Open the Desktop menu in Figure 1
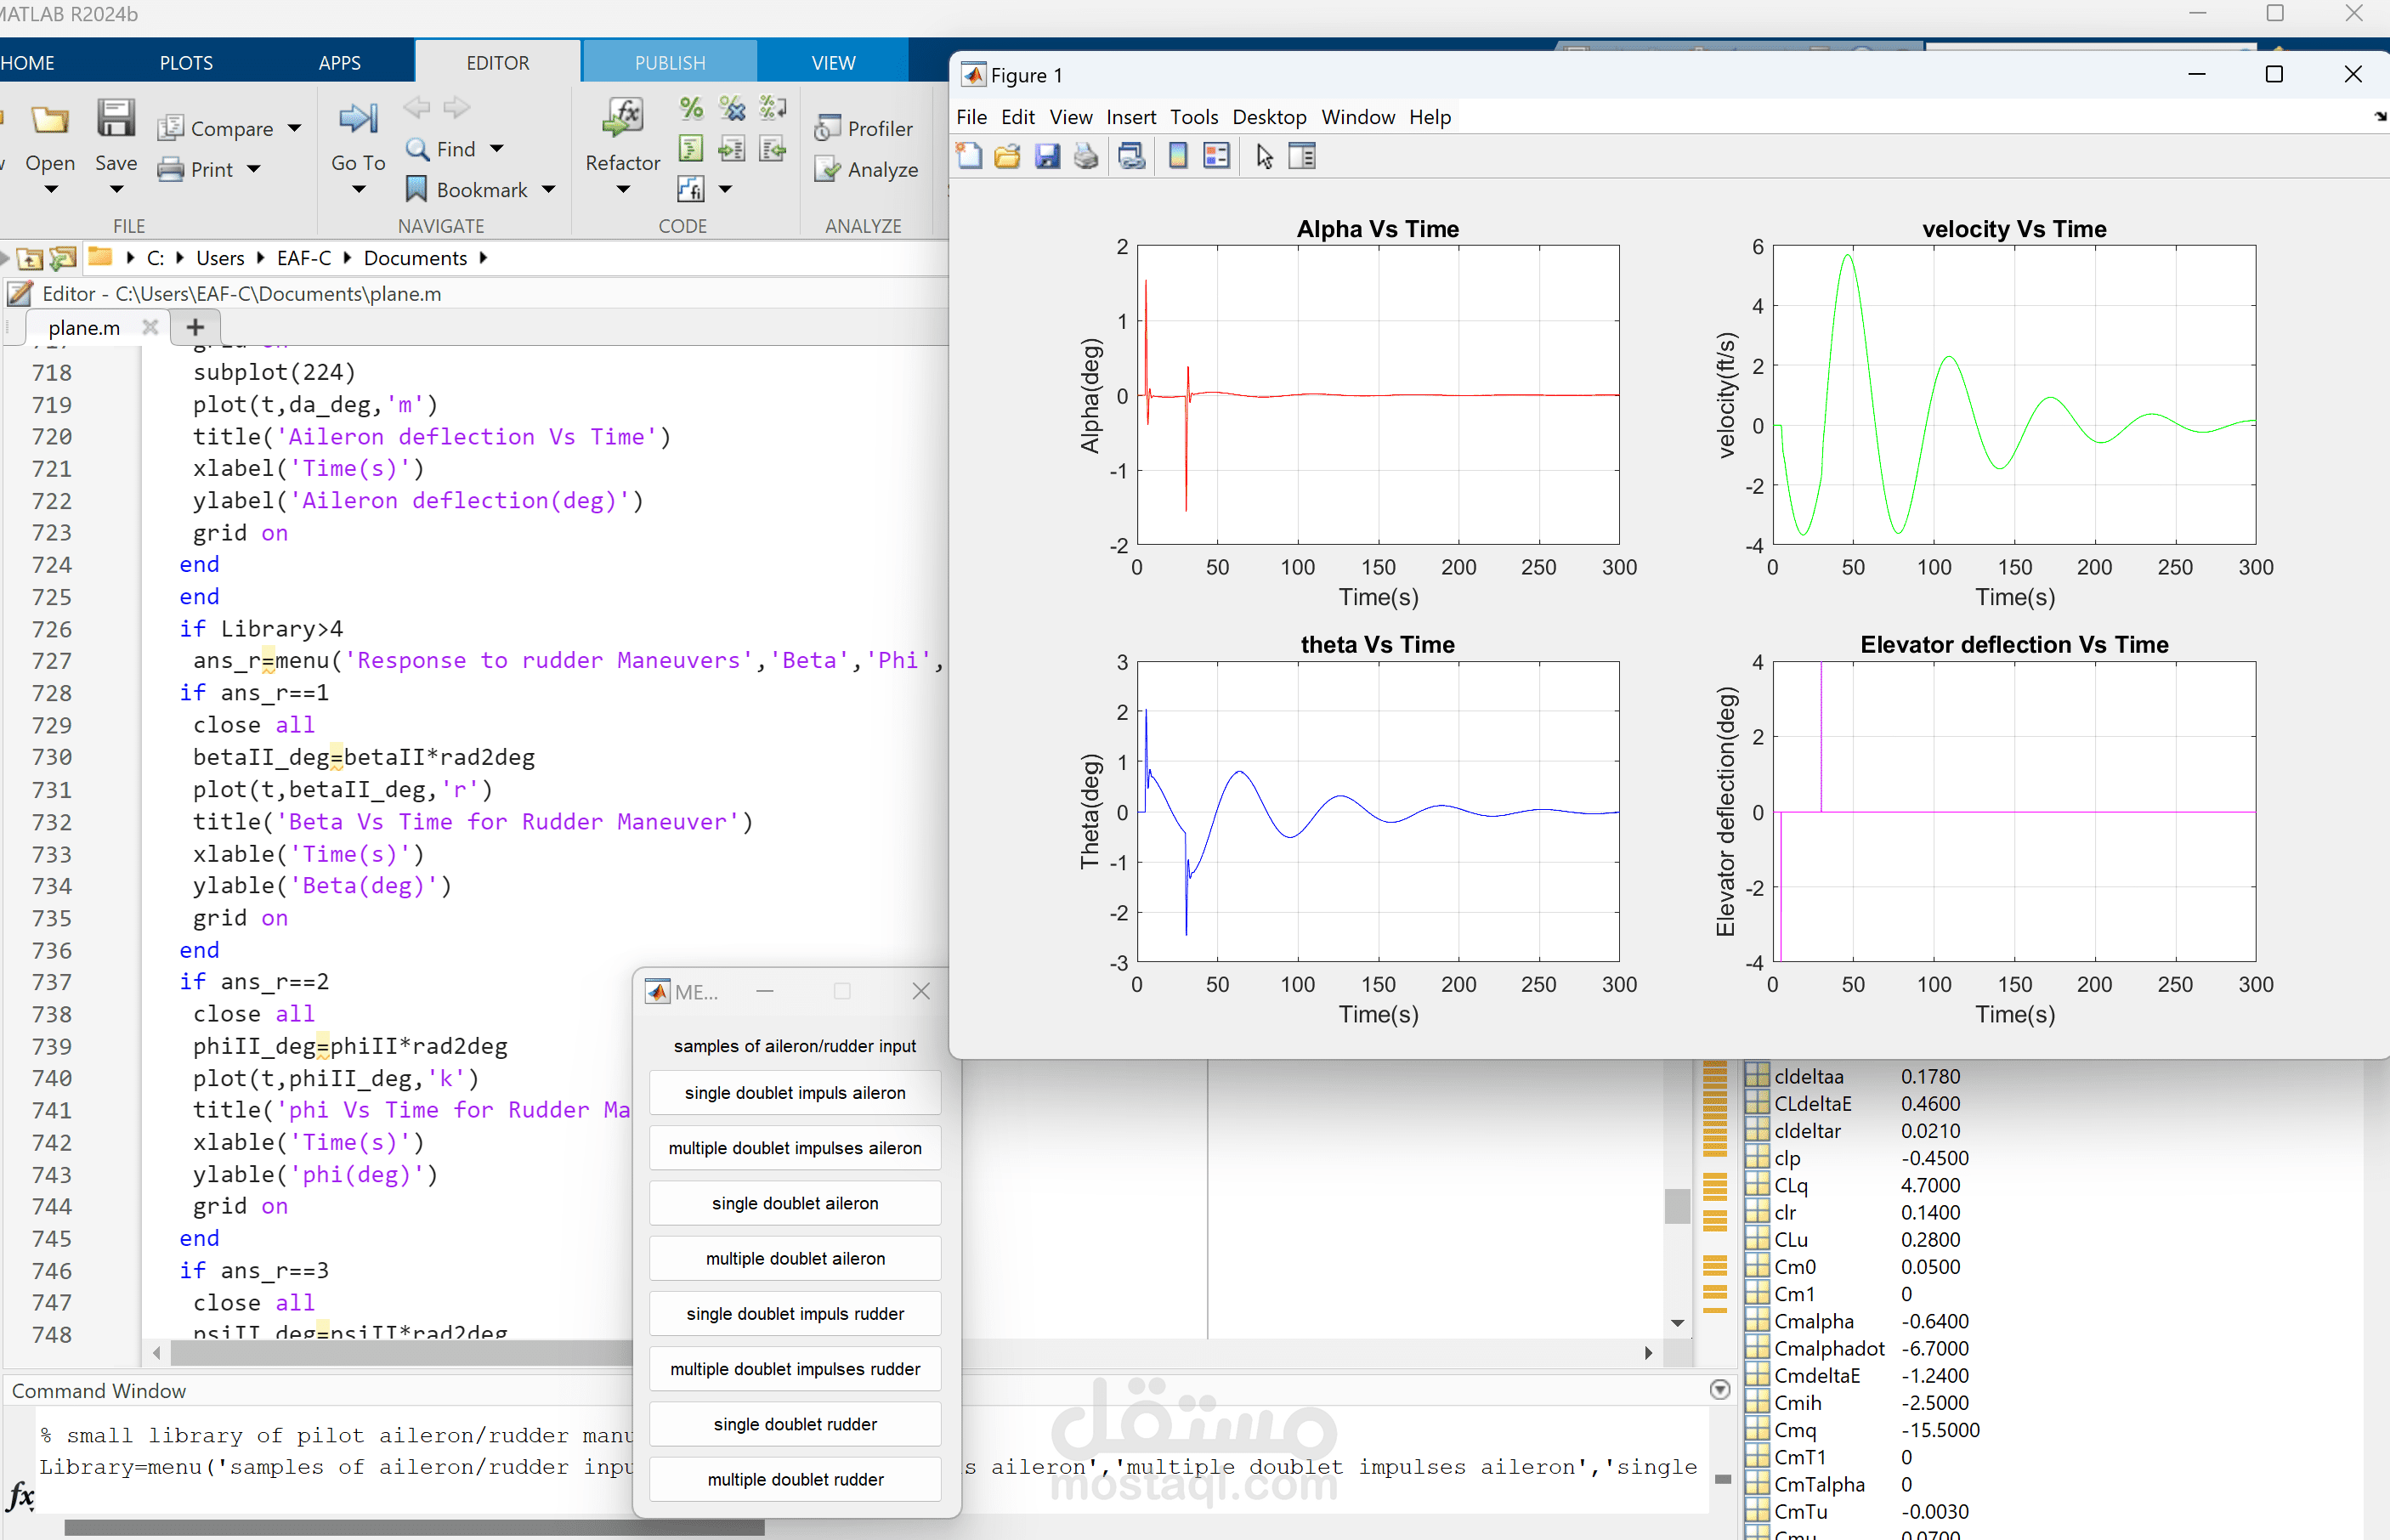The width and height of the screenshot is (2390, 1540). 1269,117
